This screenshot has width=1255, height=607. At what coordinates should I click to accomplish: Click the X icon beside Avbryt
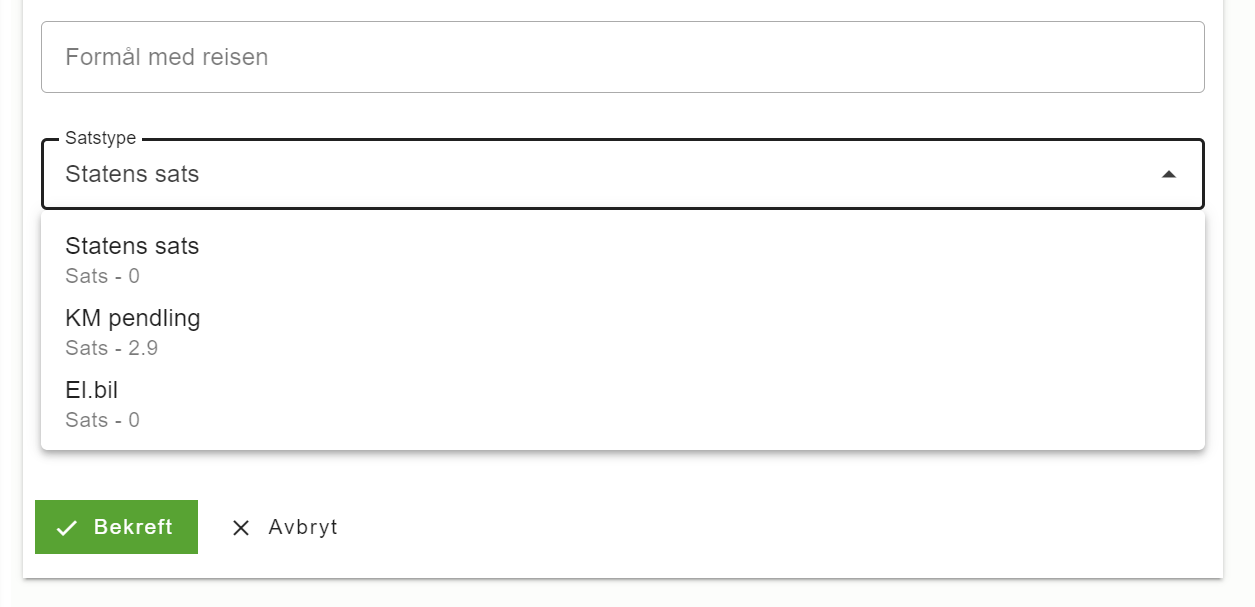(241, 528)
